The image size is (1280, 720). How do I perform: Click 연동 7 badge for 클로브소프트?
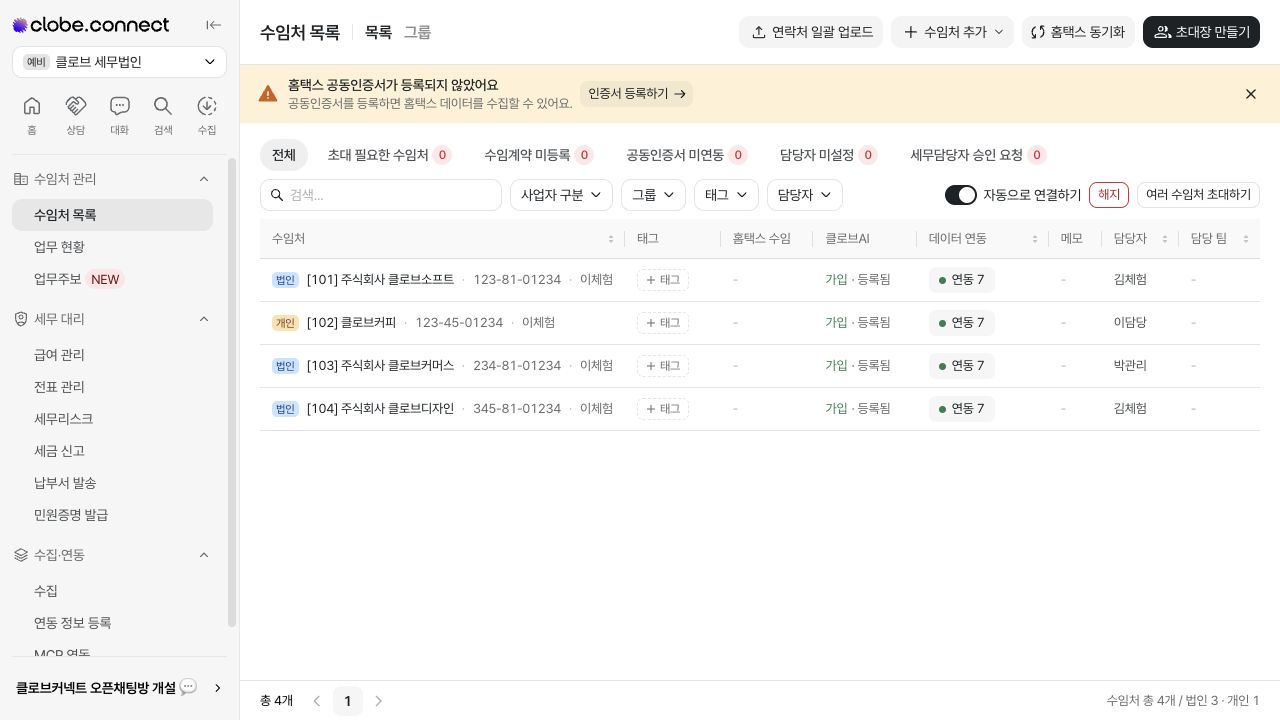962,280
